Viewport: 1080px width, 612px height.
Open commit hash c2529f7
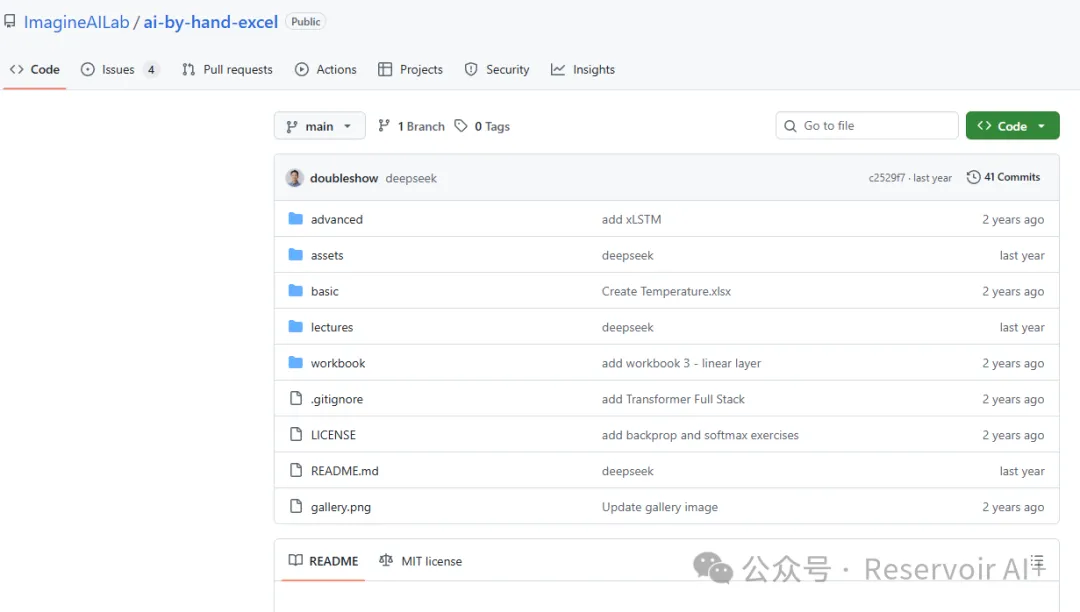pyautogui.click(x=886, y=178)
